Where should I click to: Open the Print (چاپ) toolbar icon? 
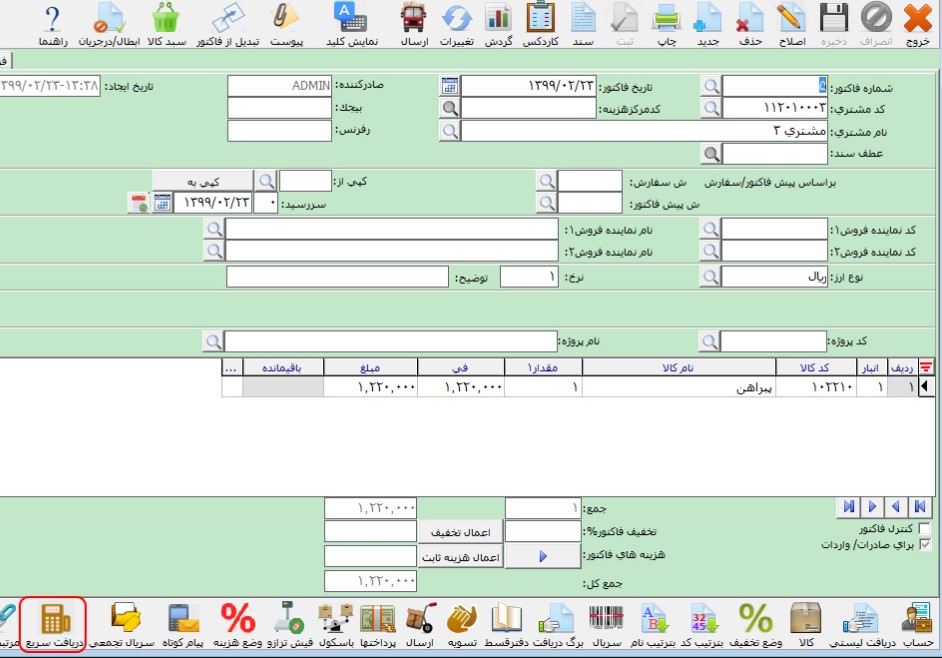[x=665, y=20]
